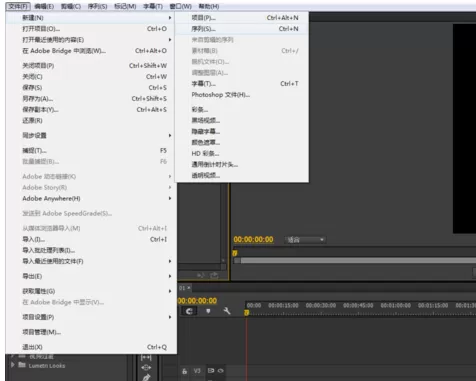Screen dimensions: 476x381
Task: Click the yellow source monitor timecode
Action: click(x=253, y=239)
